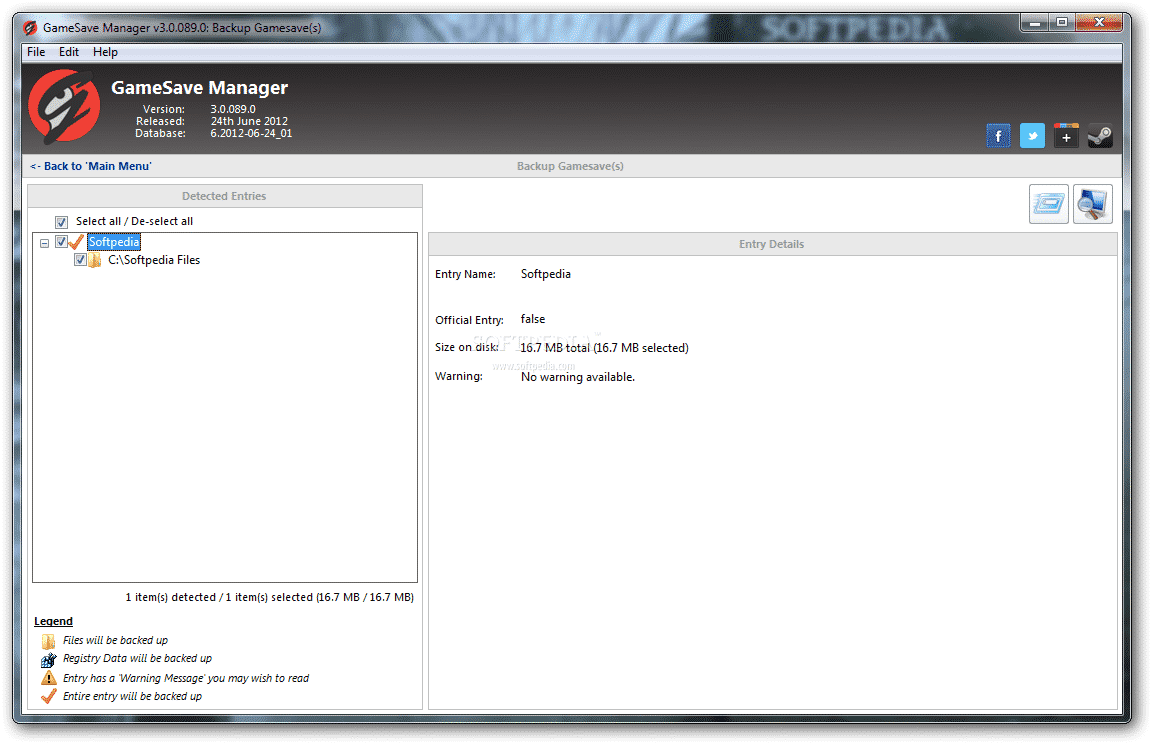Screen dimensions: 1152x744
Task: Select the Softpedia tree entry
Action: click(114, 242)
